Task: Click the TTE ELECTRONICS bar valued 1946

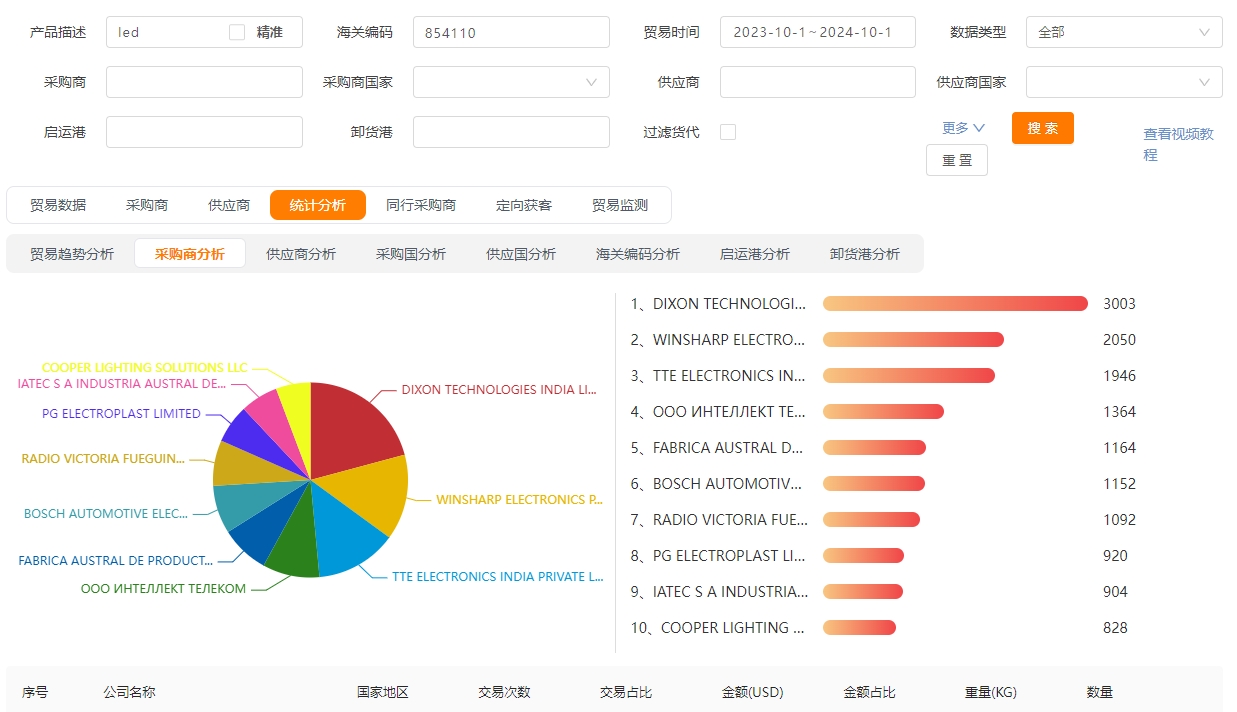Action: tap(909, 376)
